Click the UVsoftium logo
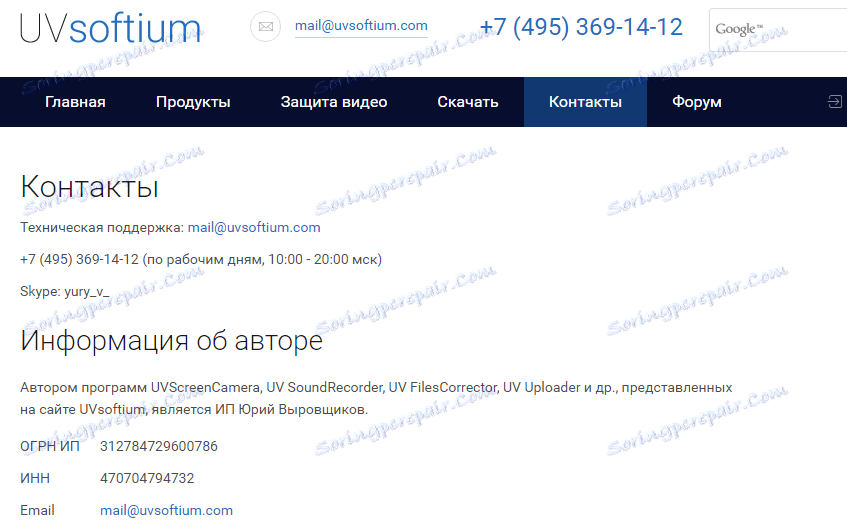The height and width of the screenshot is (525, 847). click(110, 28)
